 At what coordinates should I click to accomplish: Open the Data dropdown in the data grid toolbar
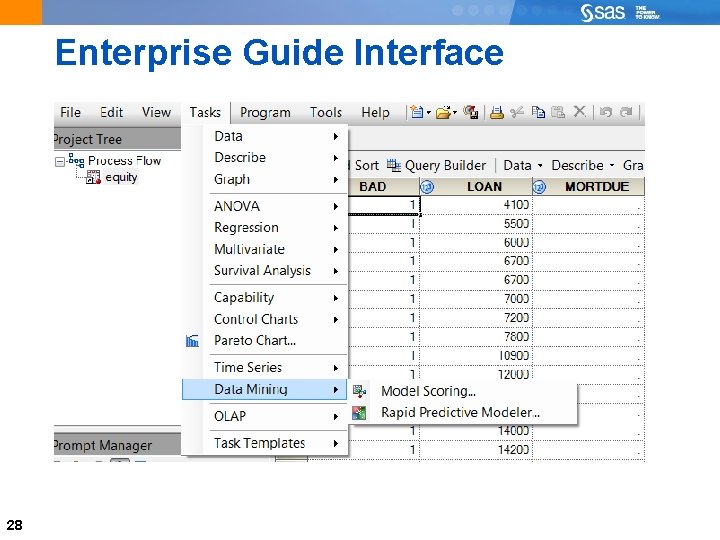pos(523,165)
